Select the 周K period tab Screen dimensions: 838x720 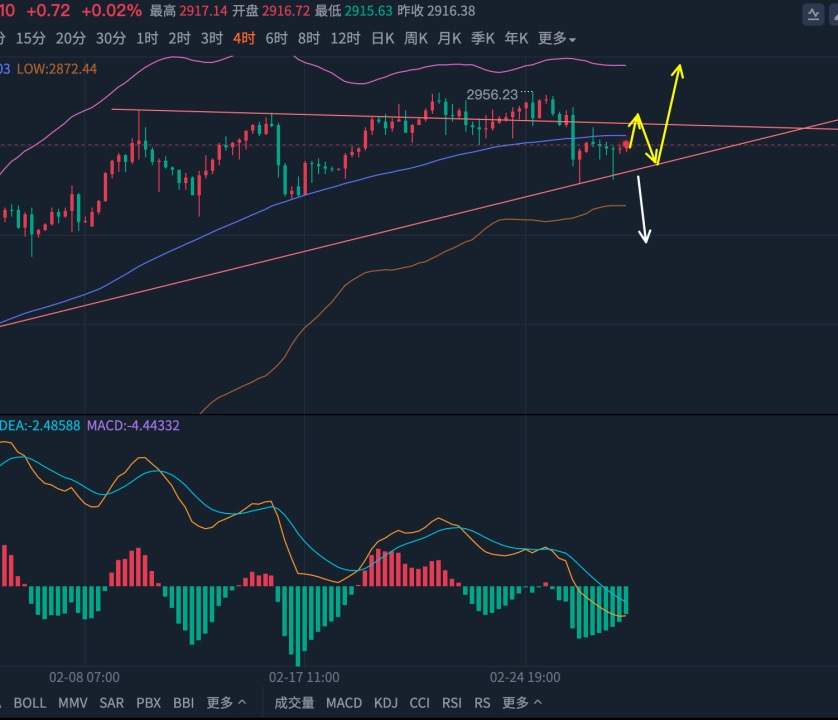point(416,38)
